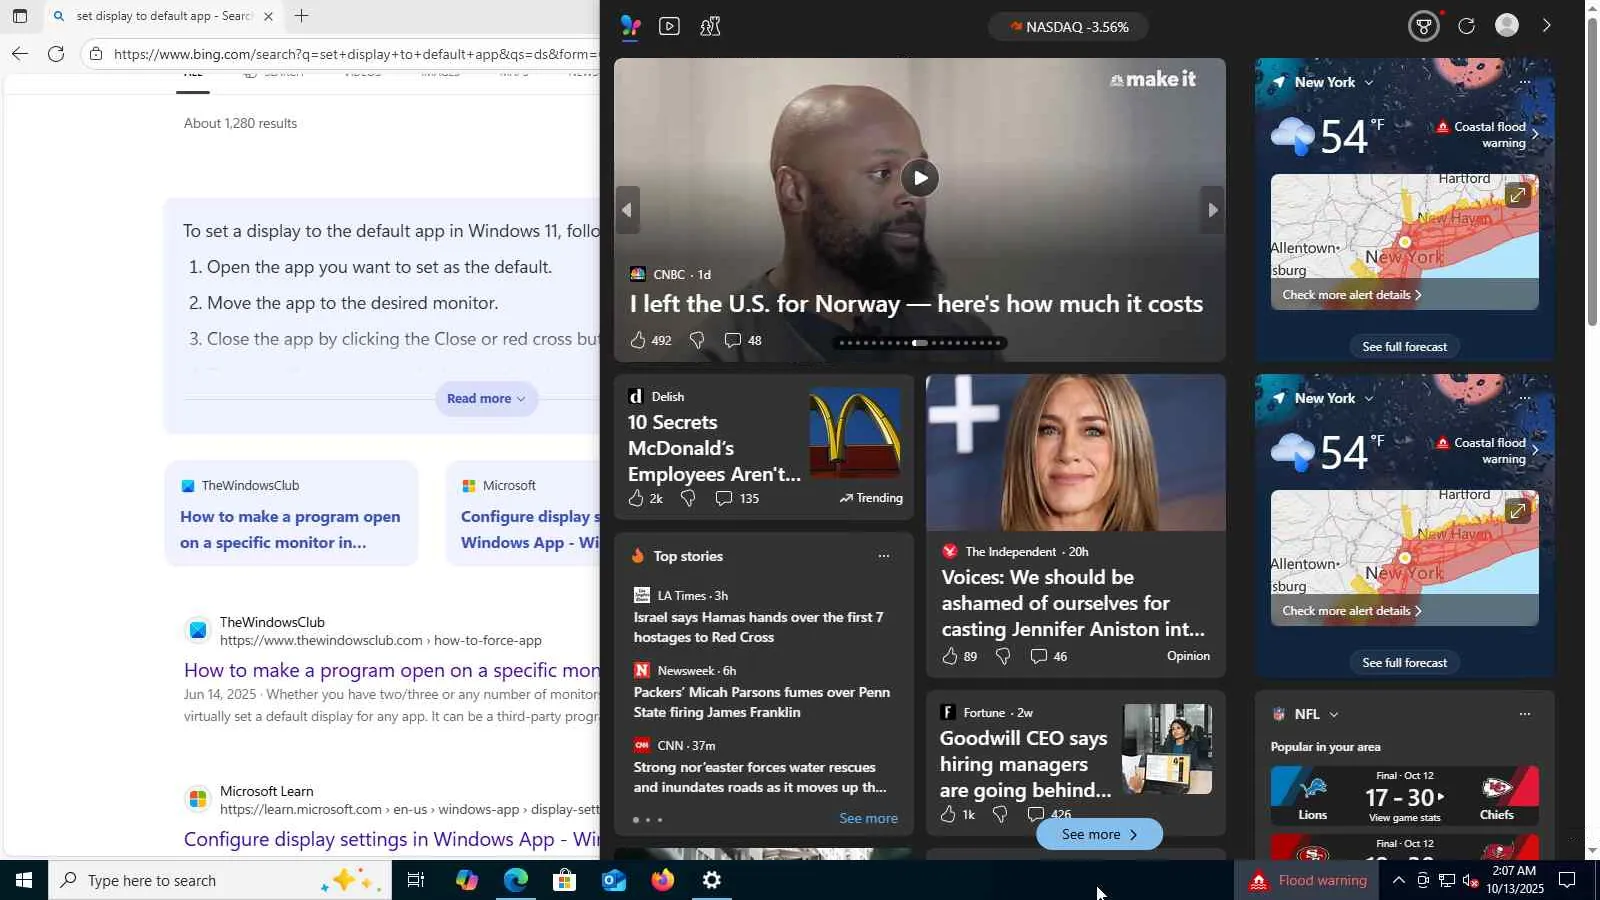Click the blue See more button

pyautogui.click(x=1099, y=834)
